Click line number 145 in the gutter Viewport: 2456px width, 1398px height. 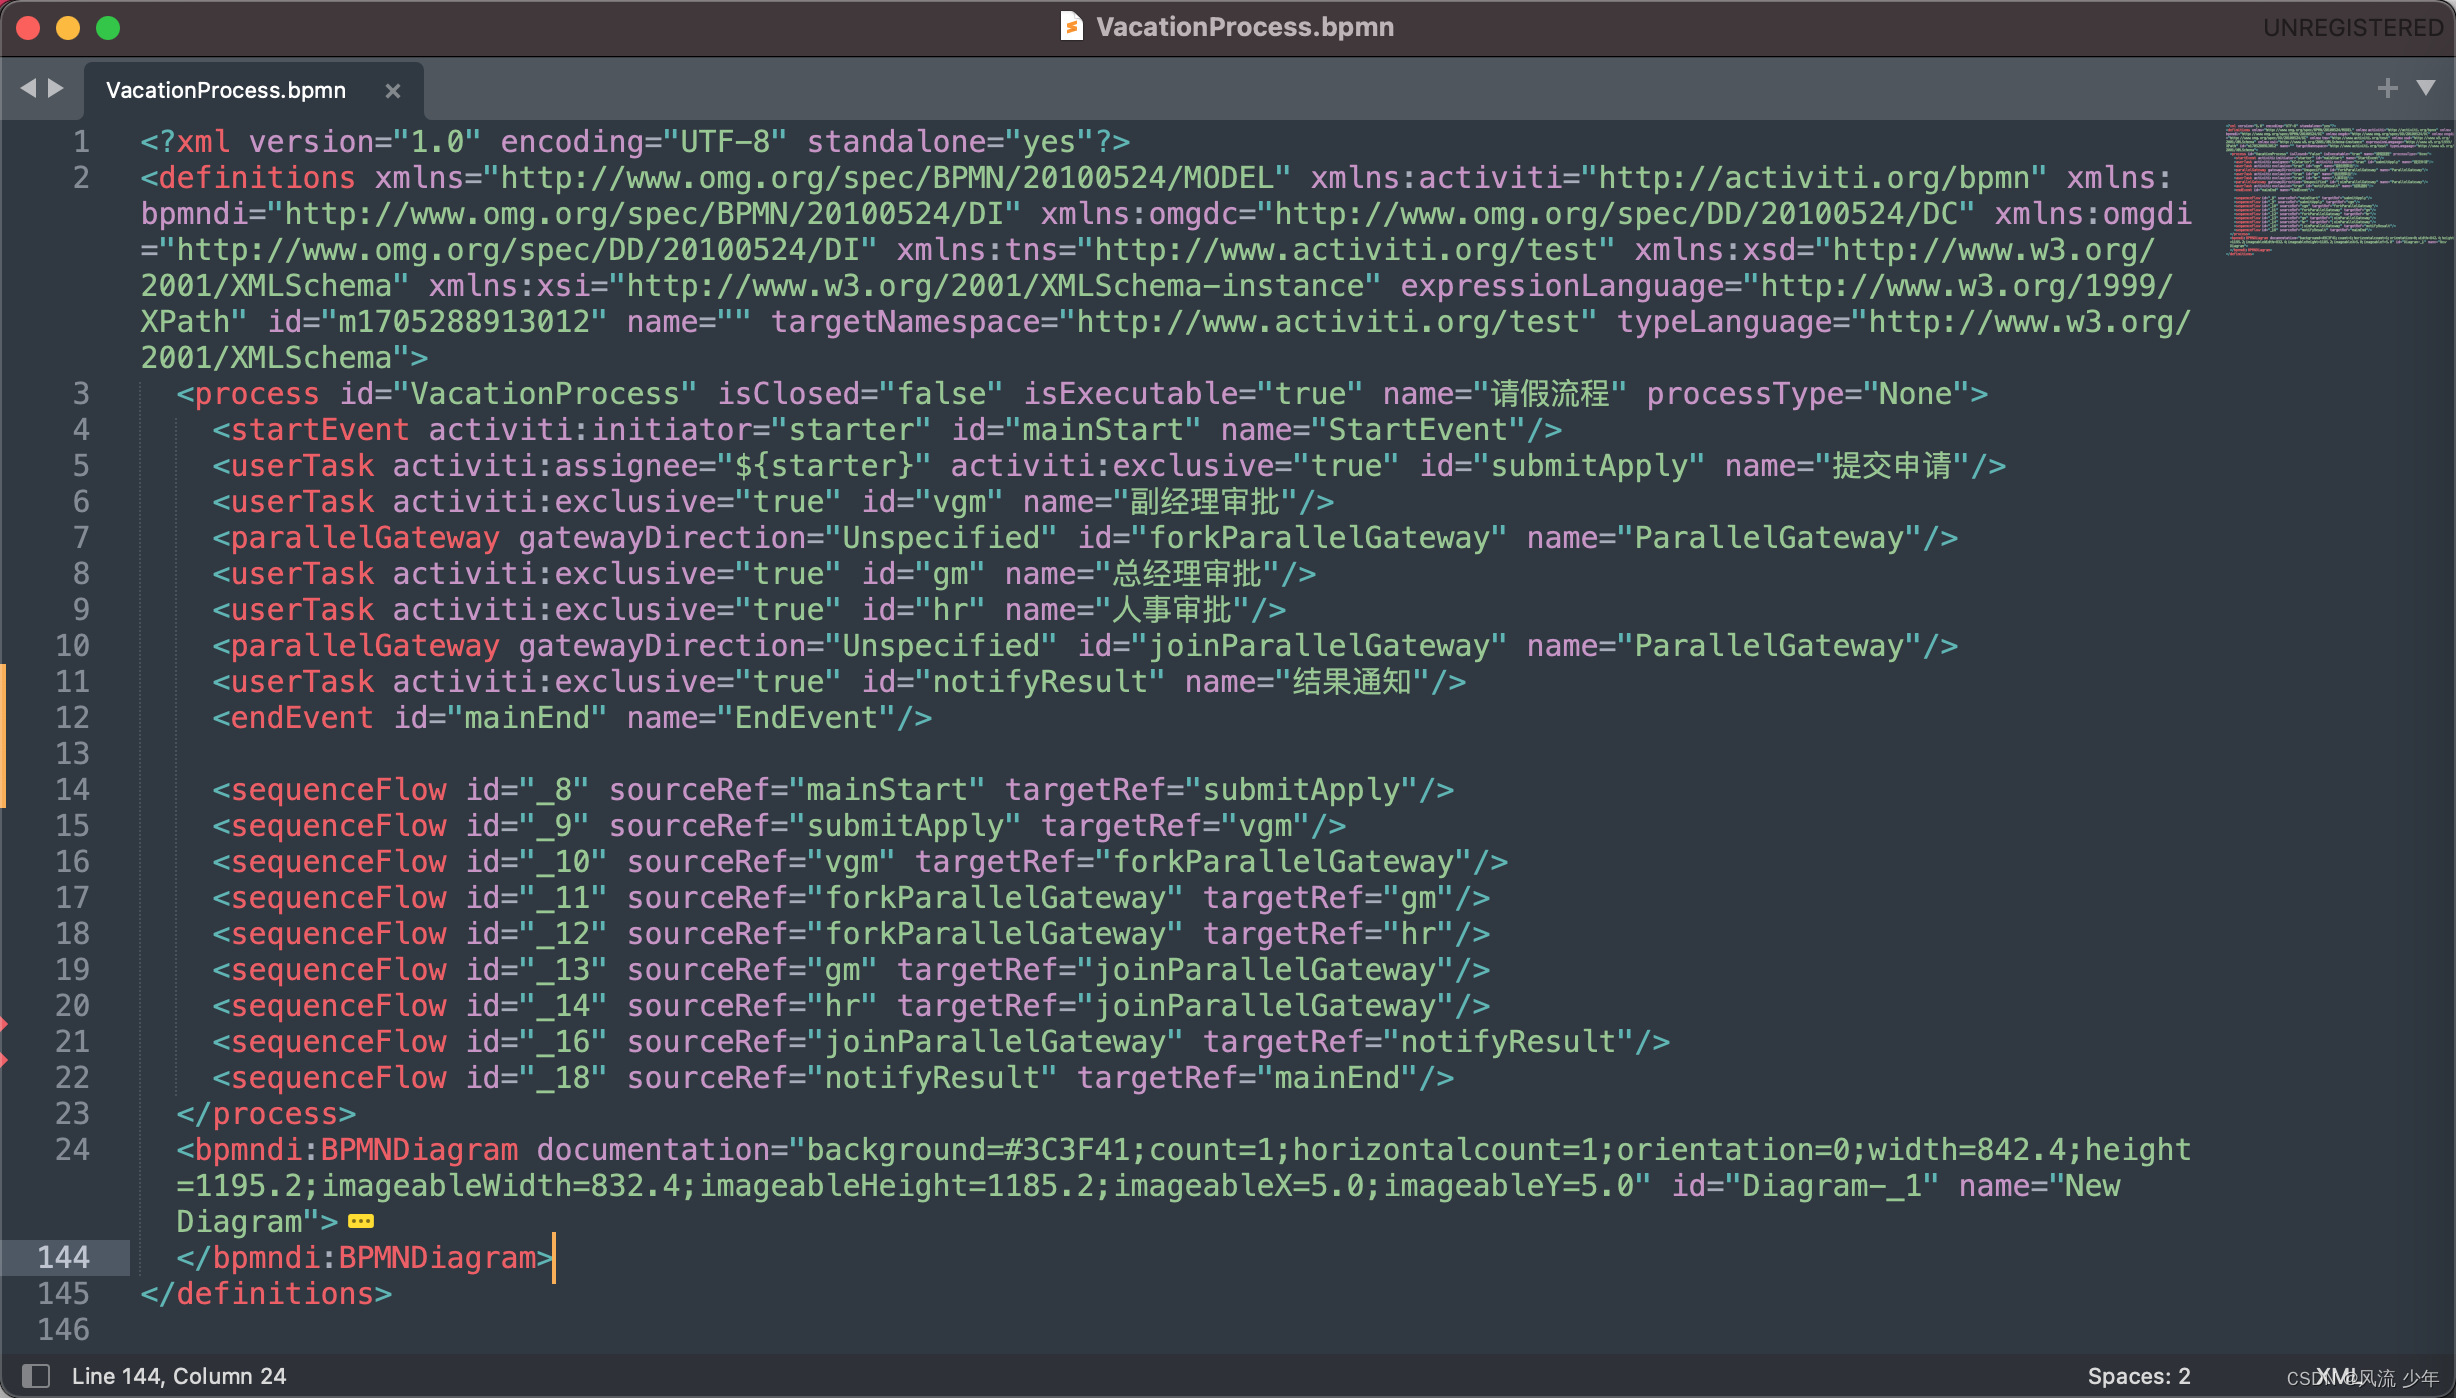click(64, 1293)
